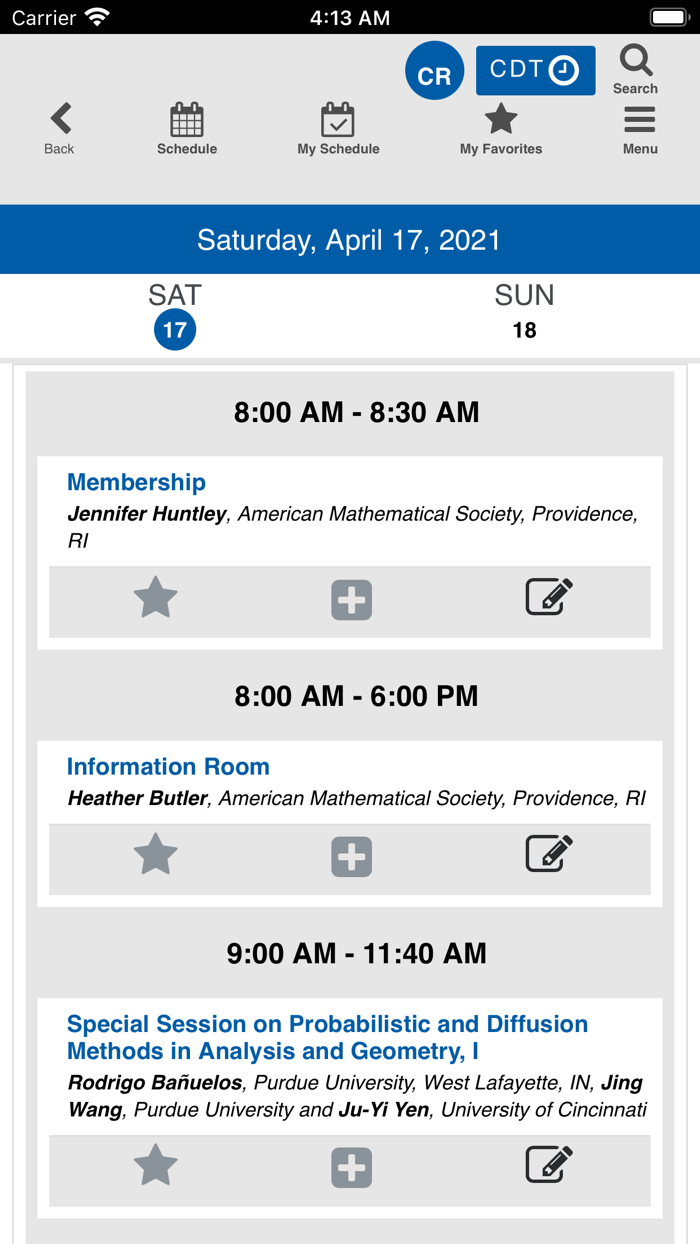Open Search with the magnifier icon
This screenshot has height=1244, width=700.
(636, 62)
